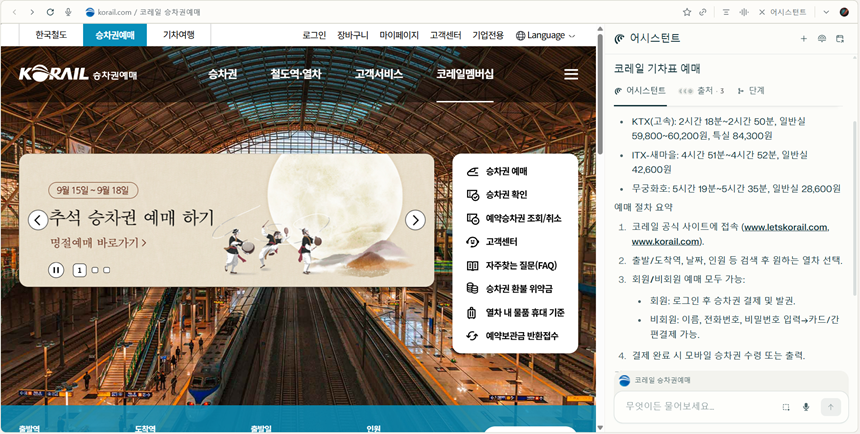Select the 승차권예매 top tab
The height and width of the screenshot is (434, 860).
click(x=115, y=35)
